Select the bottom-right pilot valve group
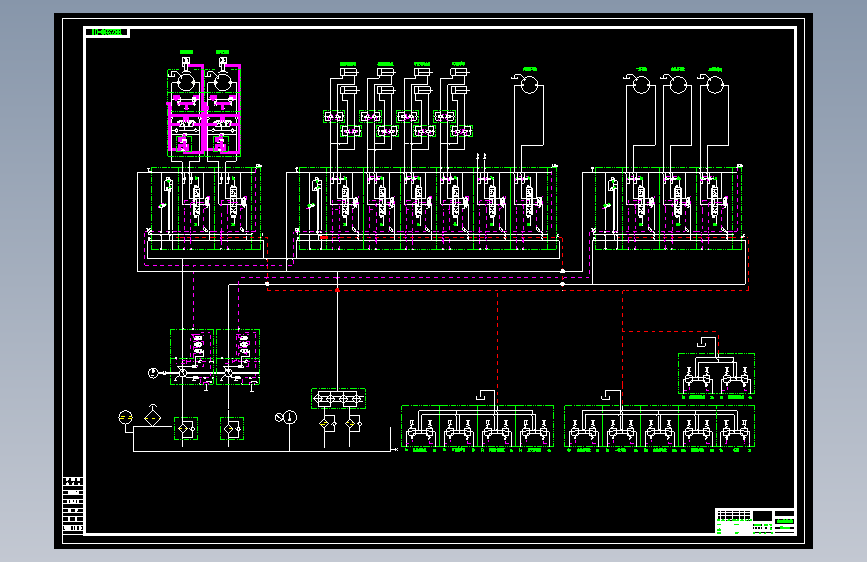 (x=660, y=426)
